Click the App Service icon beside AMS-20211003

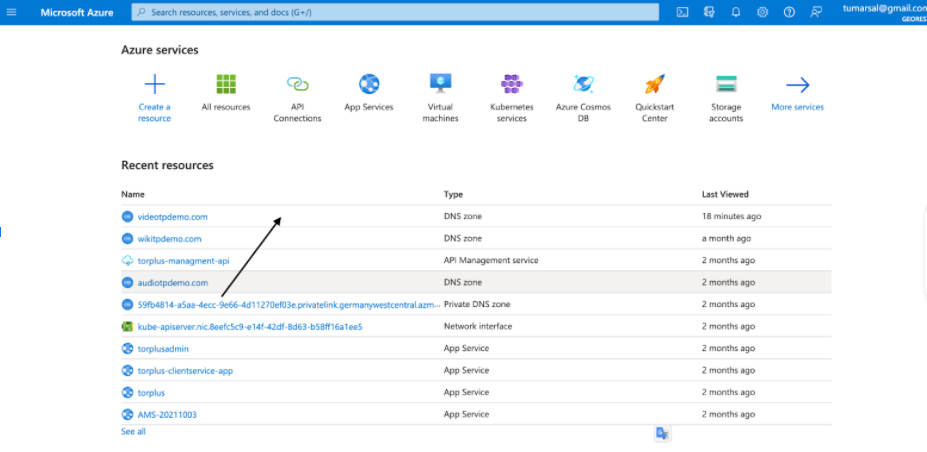tap(127, 415)
